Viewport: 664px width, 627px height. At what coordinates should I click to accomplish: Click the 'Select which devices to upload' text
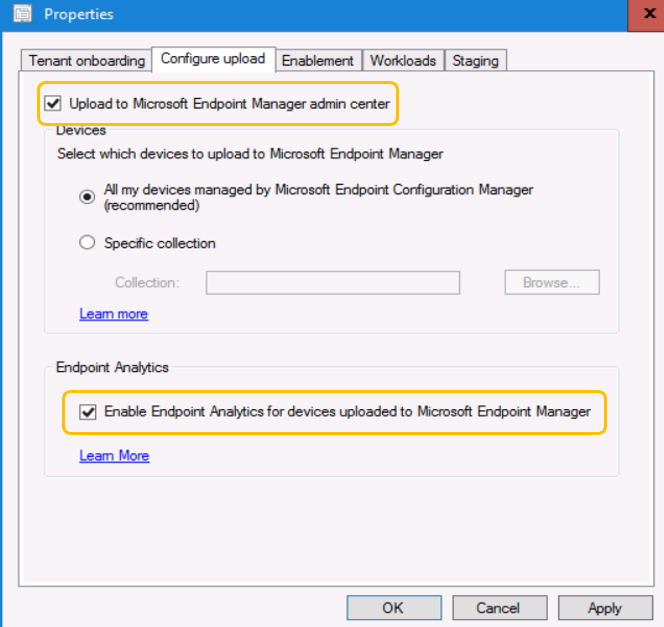[x=250, y=153]
